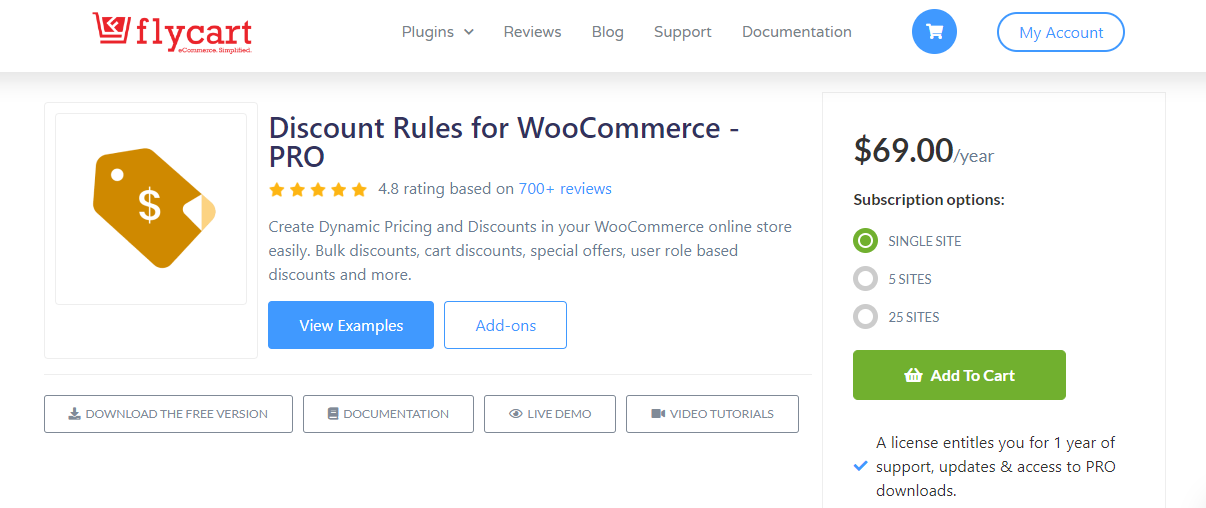Image resolution: width=1206 pixels, height=508 pixels.
Task: Expand the Plugins dropdown menu
Action: (x=437, y=32)
